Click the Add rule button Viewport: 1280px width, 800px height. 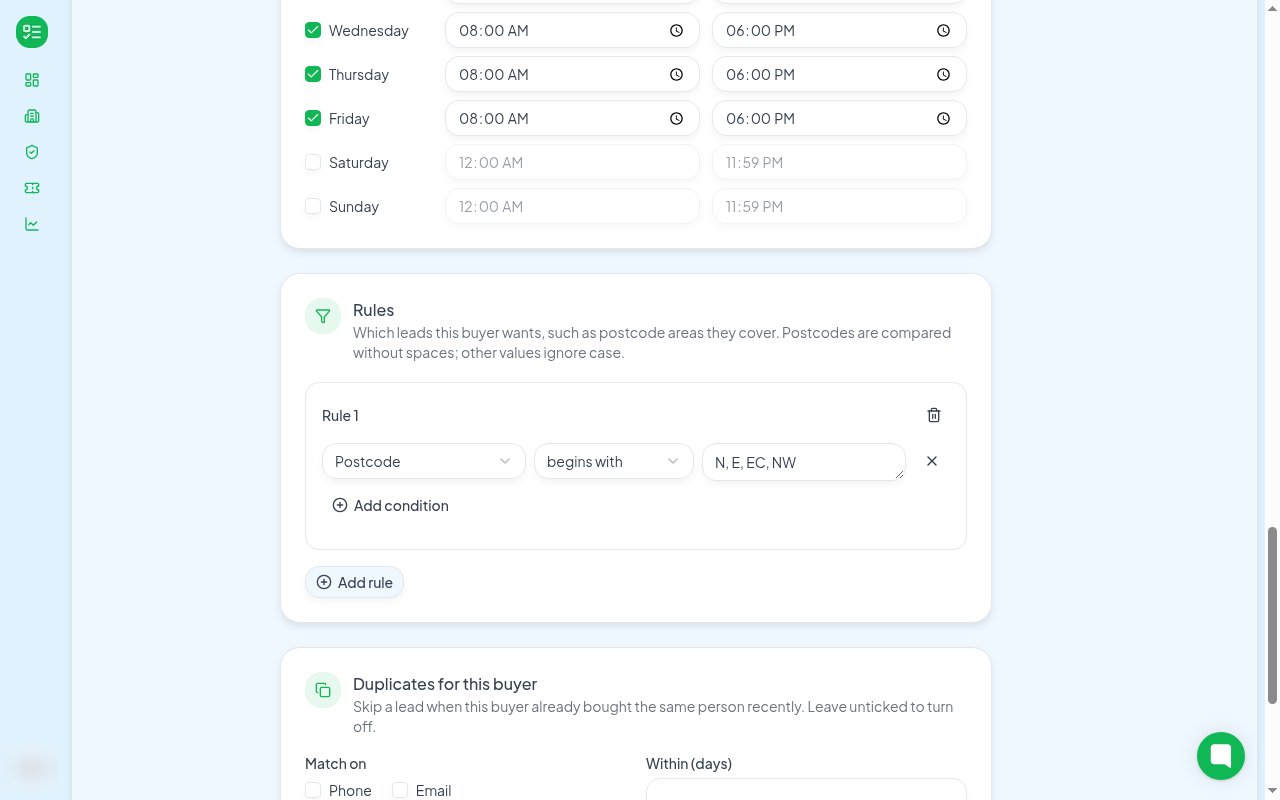coord(354,582)
